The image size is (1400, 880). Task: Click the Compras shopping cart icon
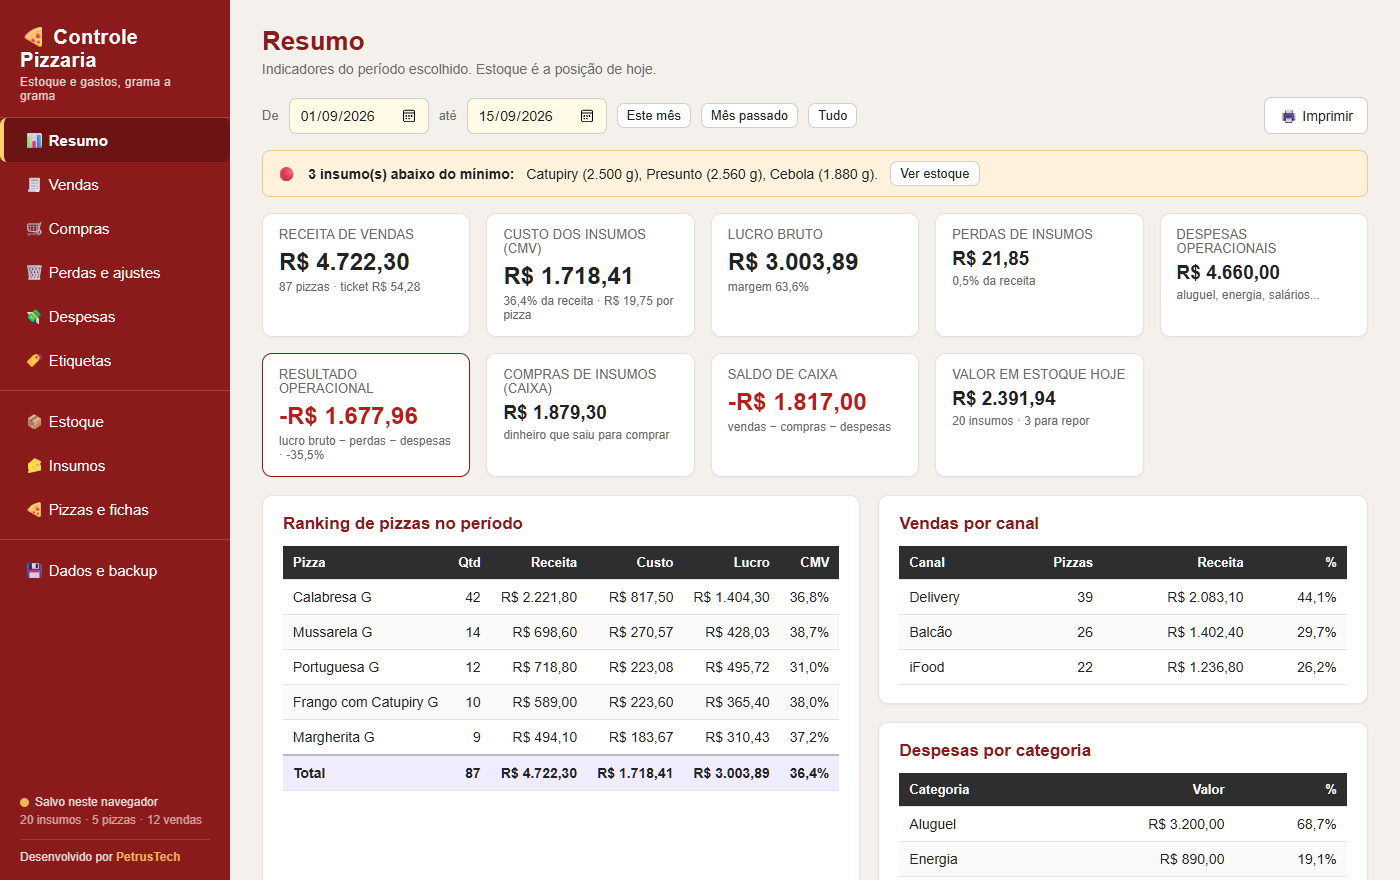tap(34, 229)
